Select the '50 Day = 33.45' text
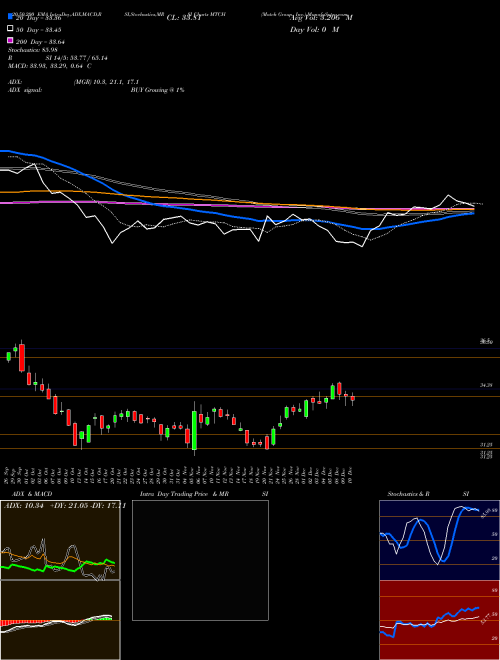 coord(39,30)
